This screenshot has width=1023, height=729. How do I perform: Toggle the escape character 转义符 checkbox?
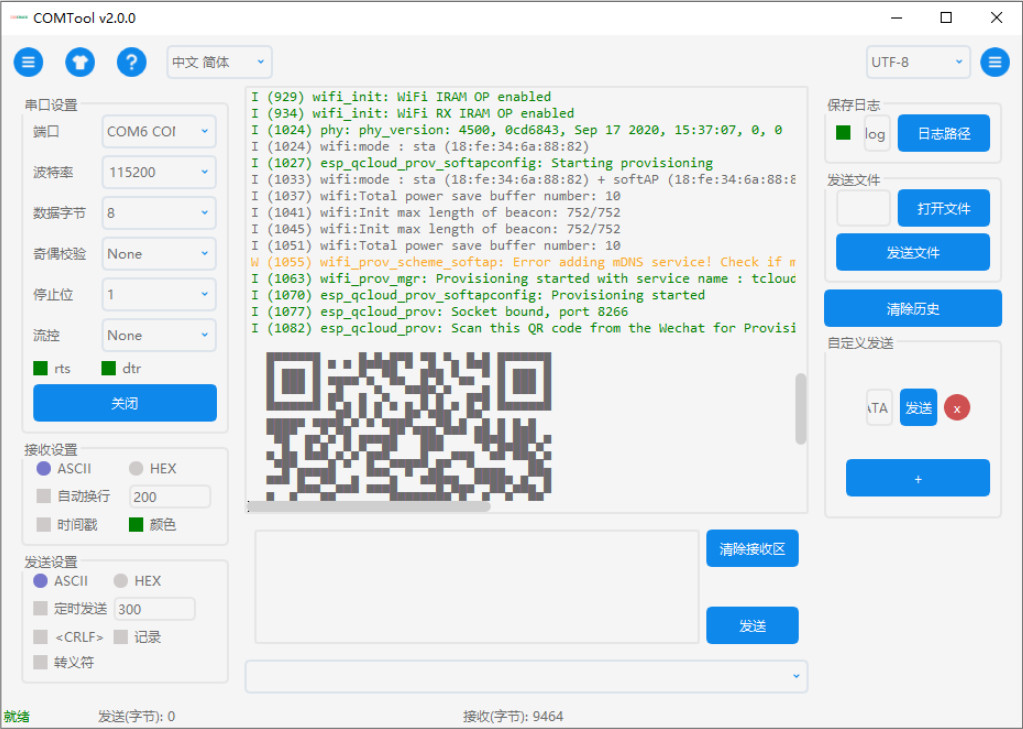(x=40, y=662)
